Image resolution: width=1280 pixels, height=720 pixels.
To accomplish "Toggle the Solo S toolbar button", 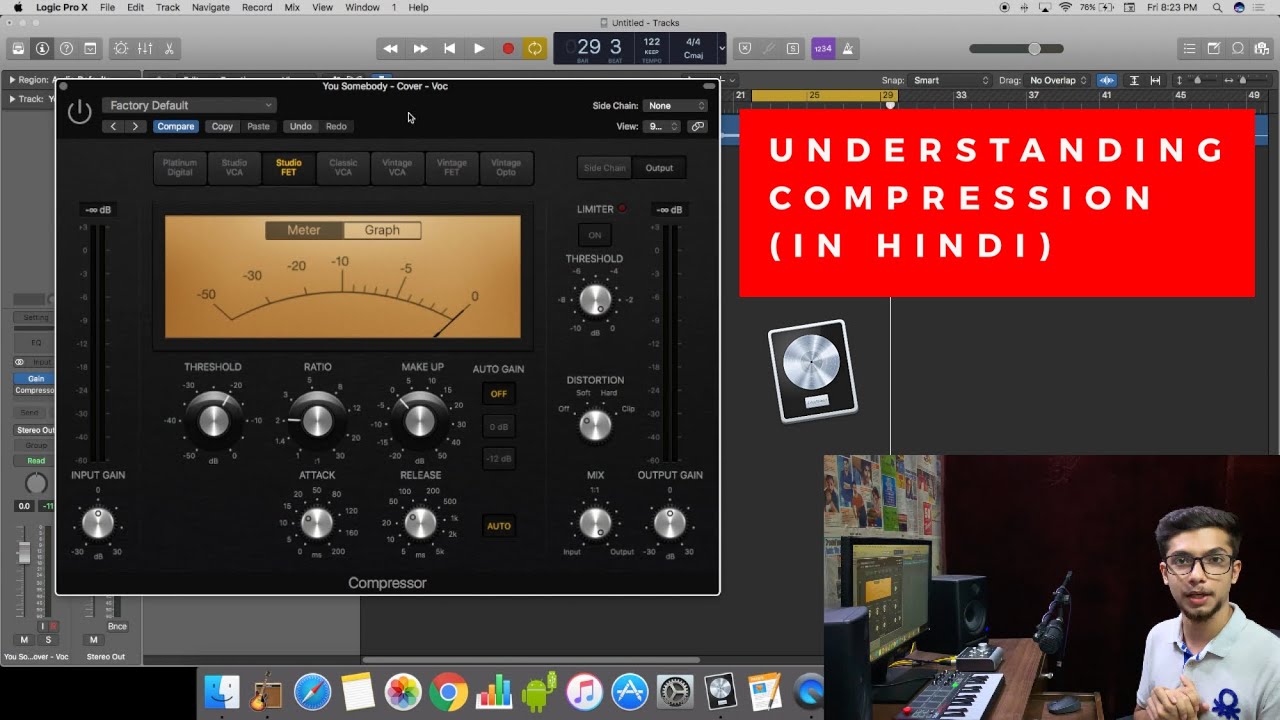I will point(793,48).
